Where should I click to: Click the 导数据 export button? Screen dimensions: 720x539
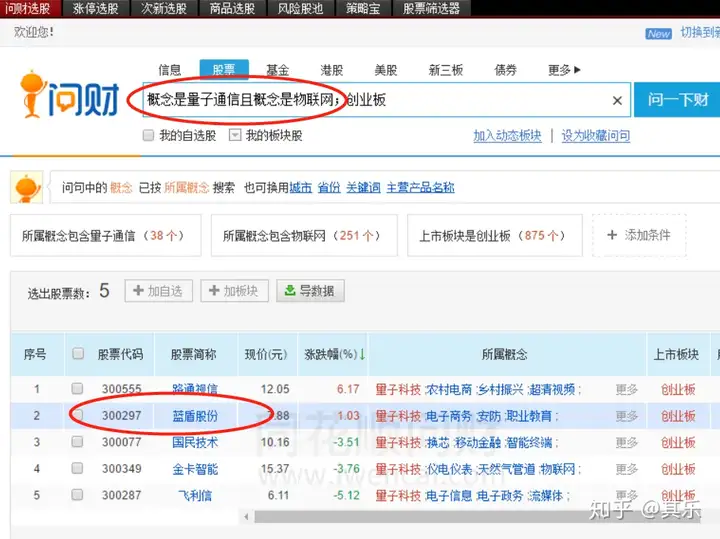[x=310, y=291]
